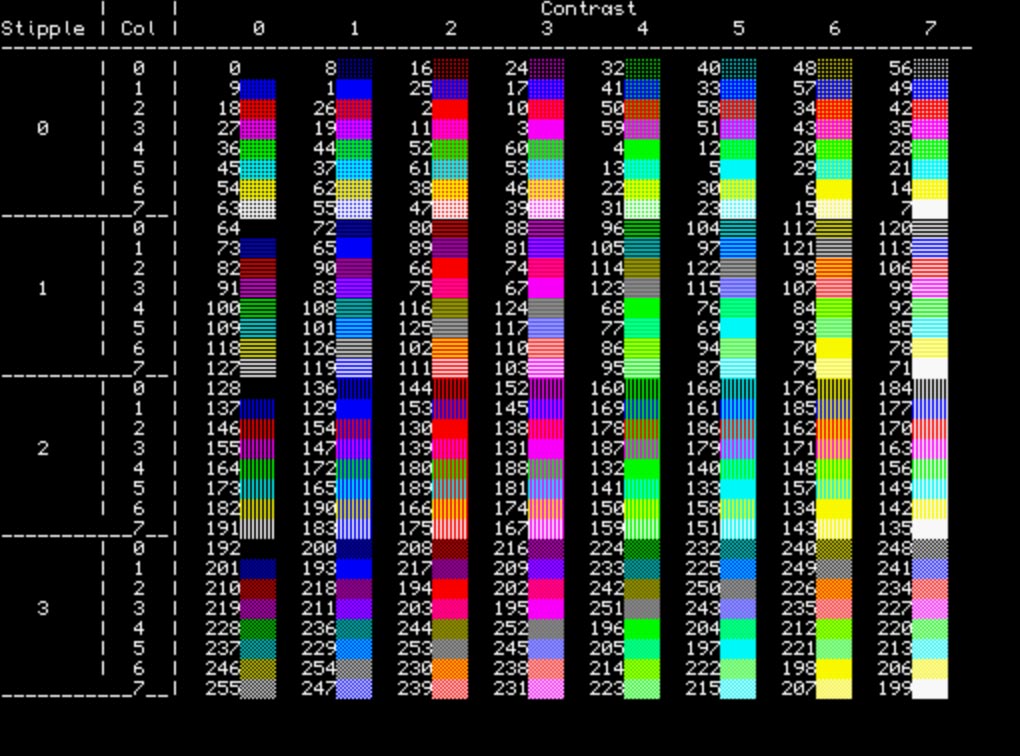1020x756 pixels.
Task: Pick the dark red swatch labeled 210
Action: point(258,589)
